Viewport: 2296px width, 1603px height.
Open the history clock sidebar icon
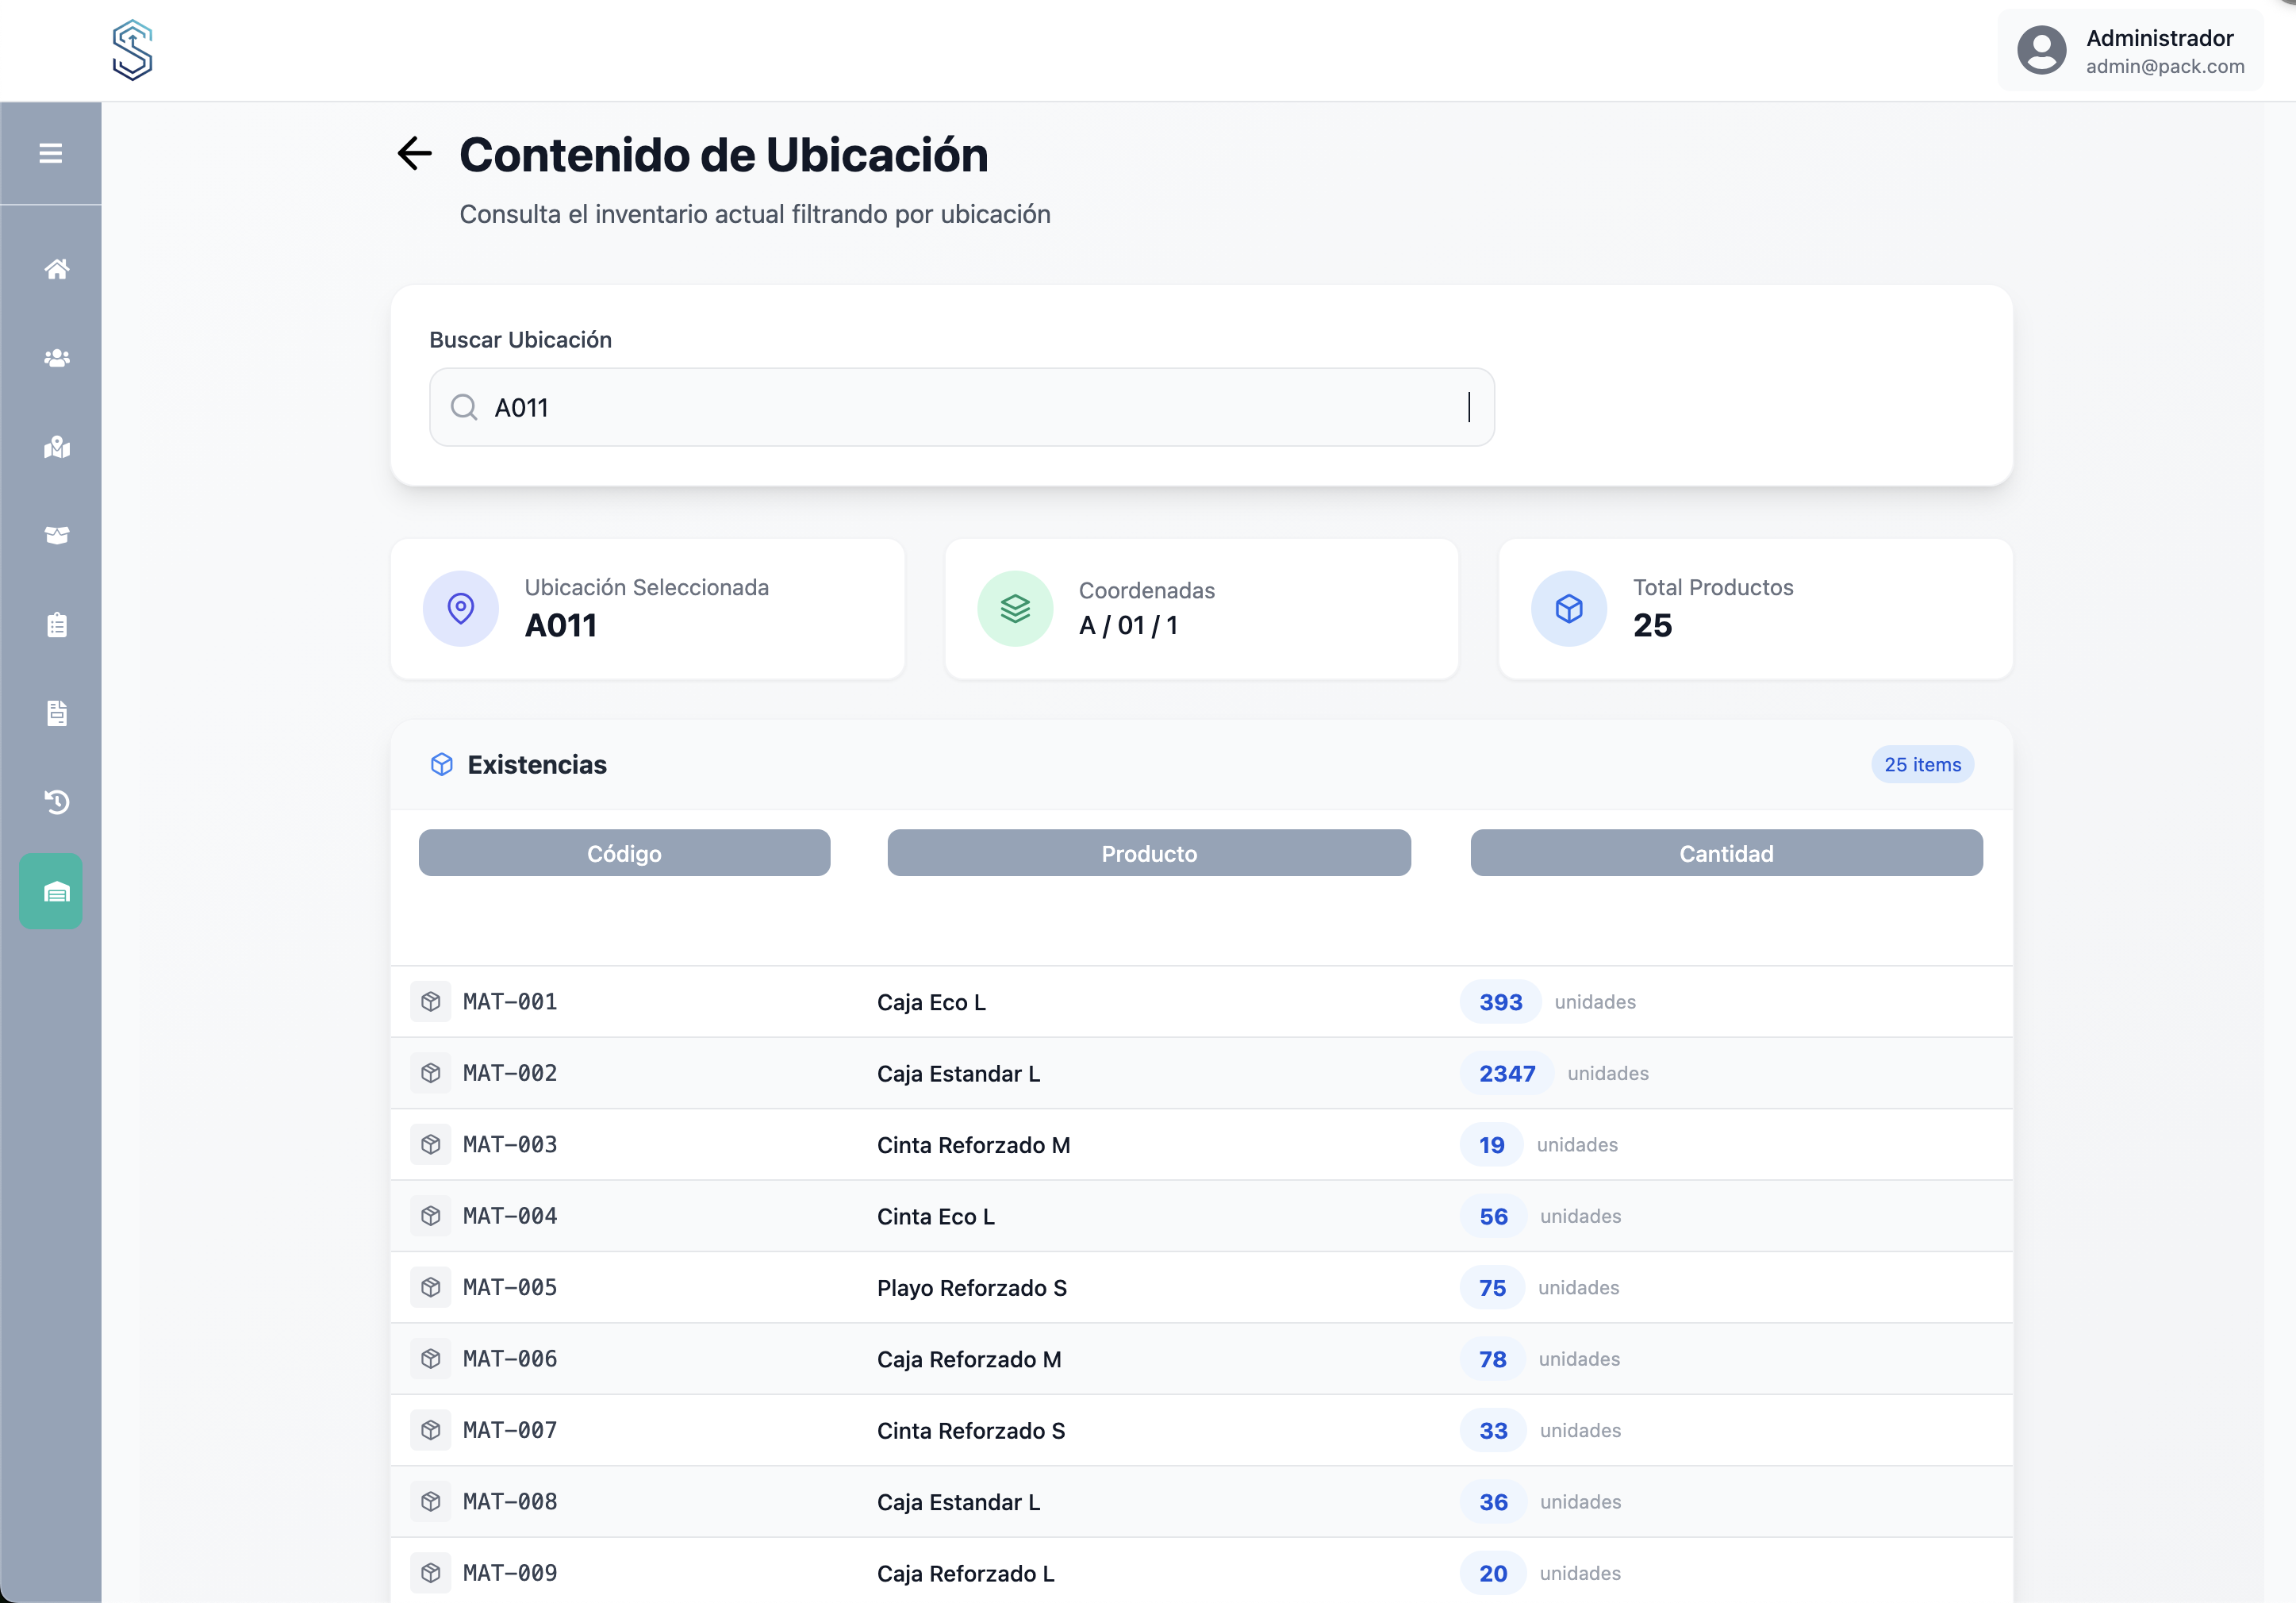click(x=57, y=802)
